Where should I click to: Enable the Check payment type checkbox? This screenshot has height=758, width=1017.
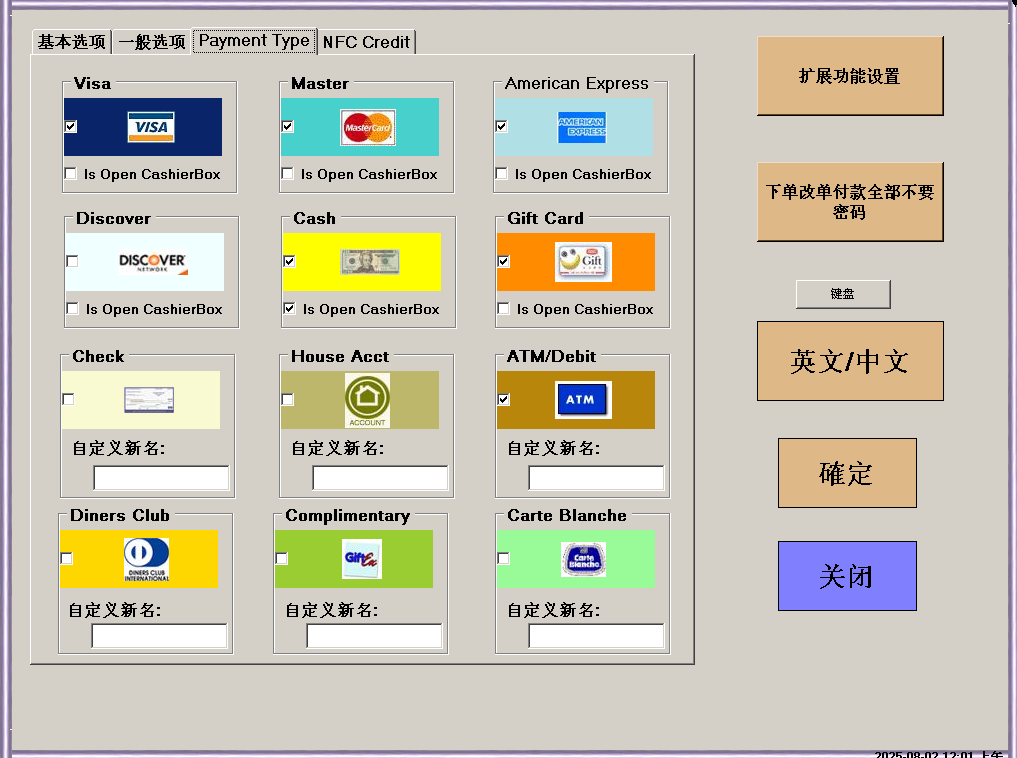pos(68,399)
